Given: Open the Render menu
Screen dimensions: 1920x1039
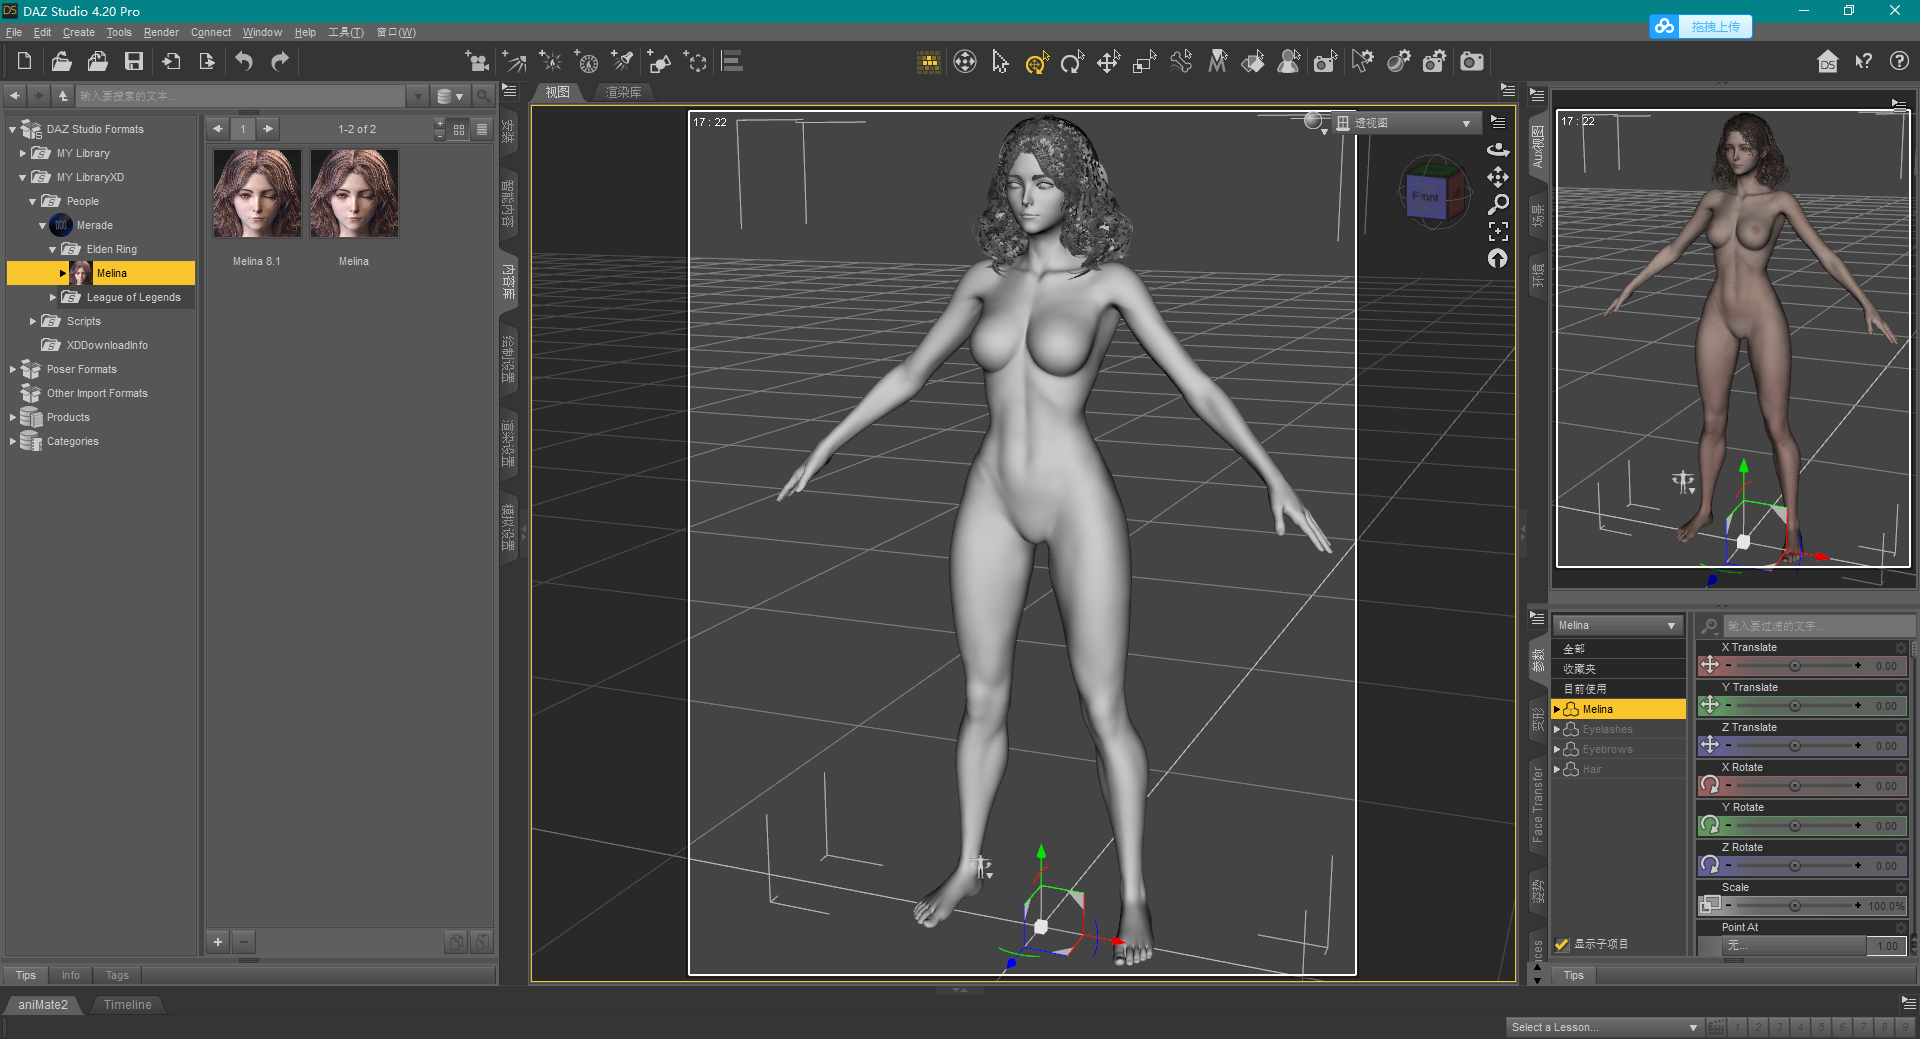Looking at the screenshot, I should [x=160, y=32].
